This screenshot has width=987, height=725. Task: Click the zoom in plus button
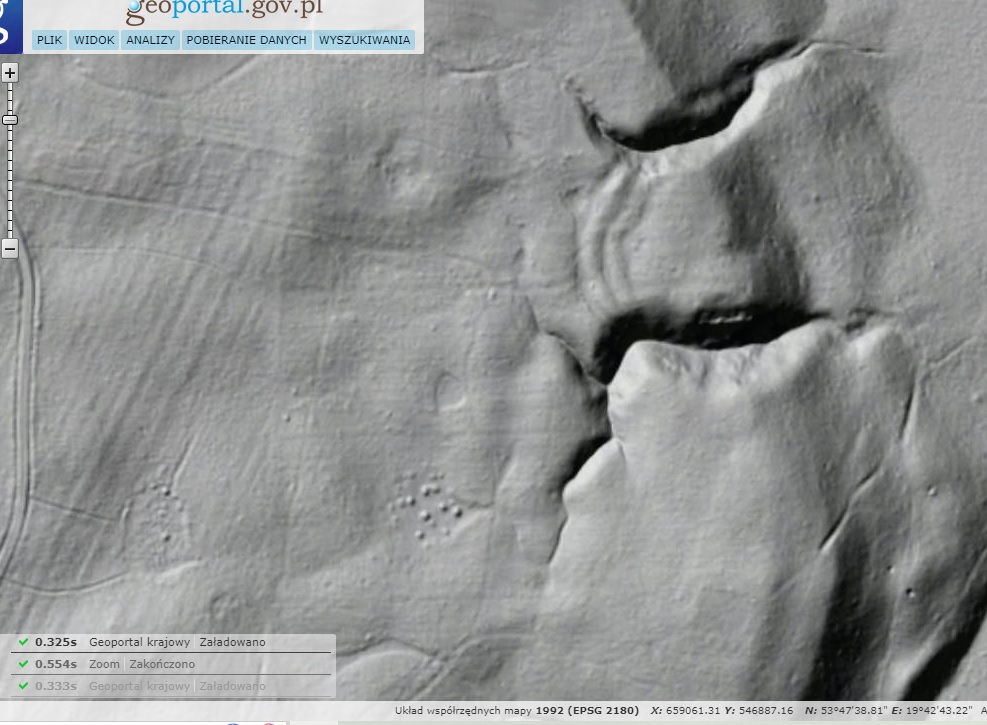(10, 73)
